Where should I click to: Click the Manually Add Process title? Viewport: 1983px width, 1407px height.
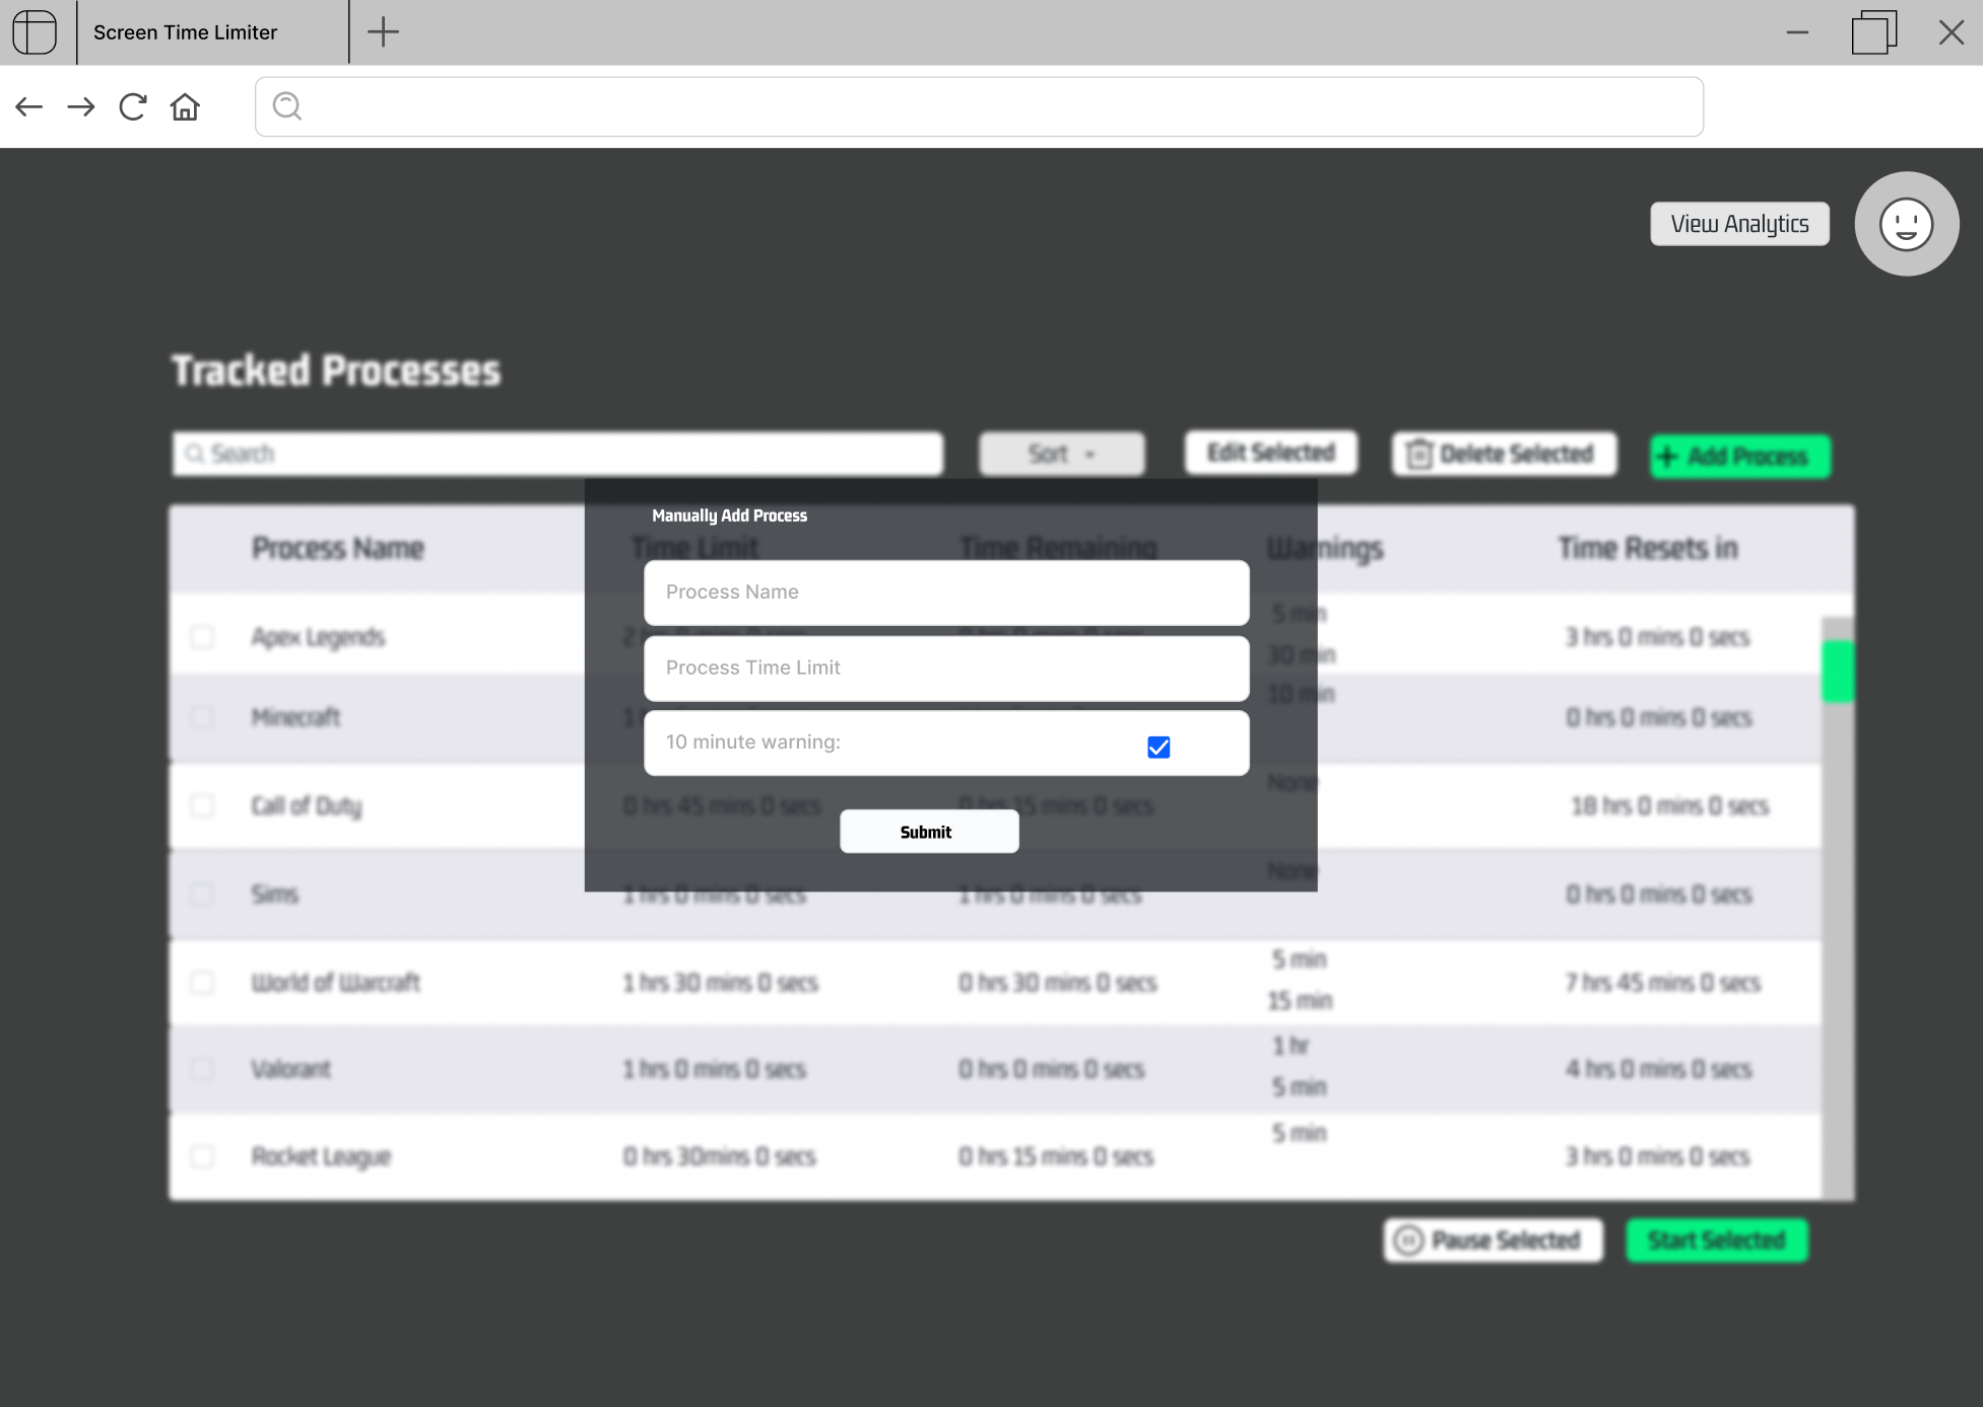[730, 516]
